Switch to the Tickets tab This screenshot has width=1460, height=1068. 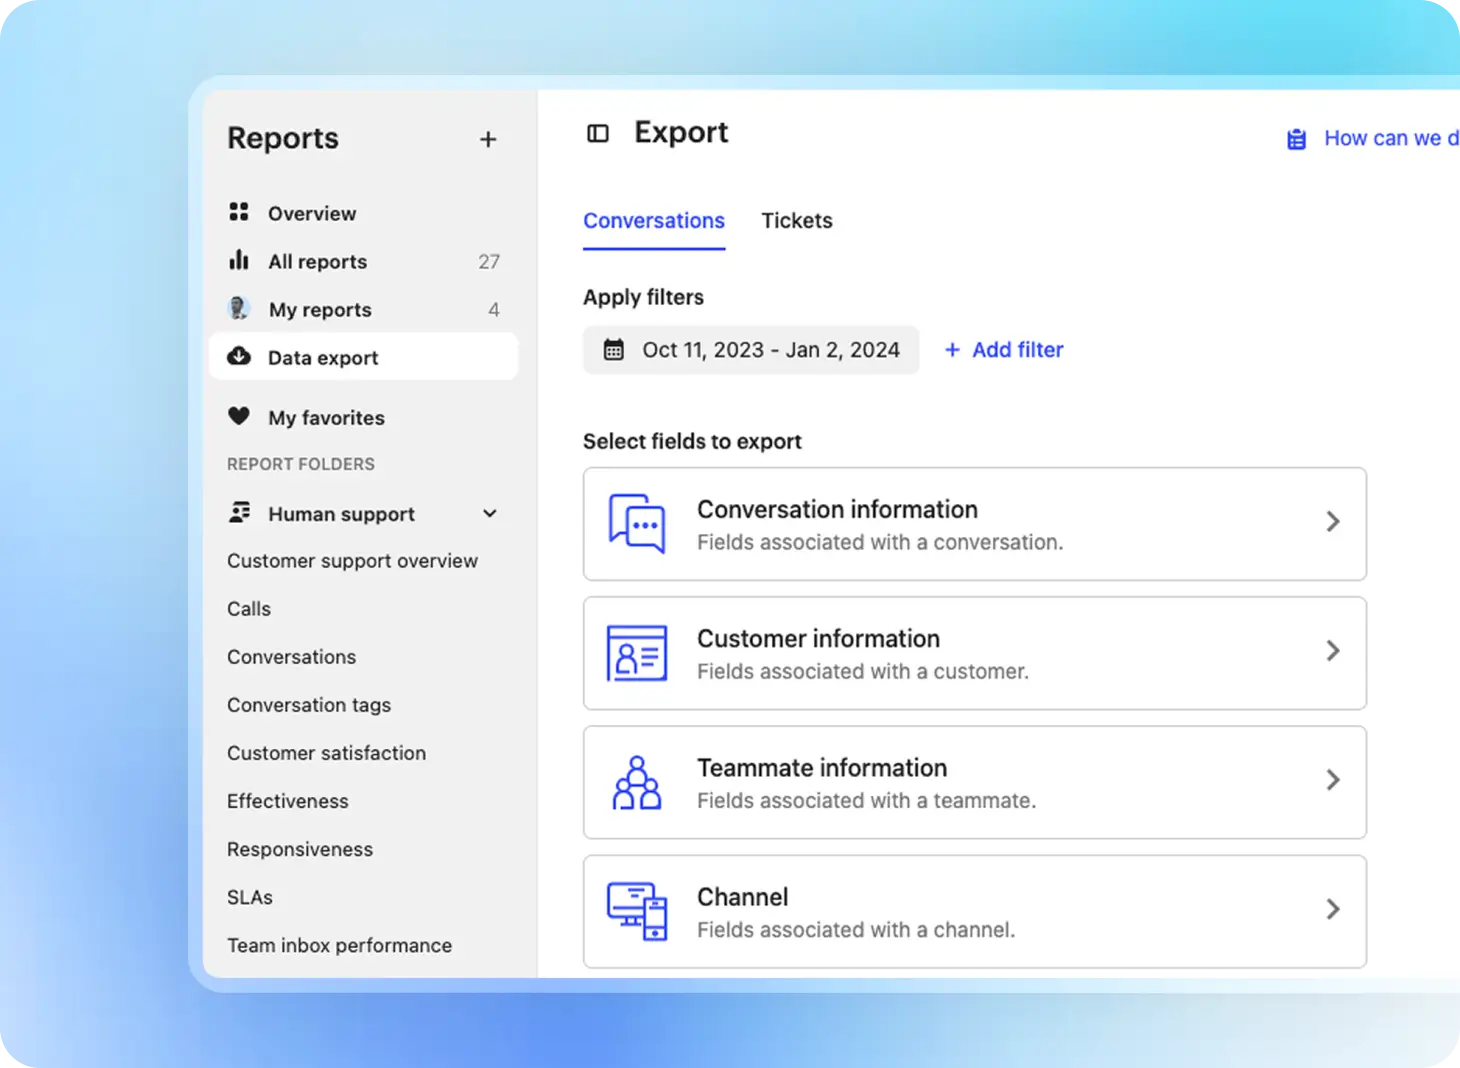coord(797,220)
